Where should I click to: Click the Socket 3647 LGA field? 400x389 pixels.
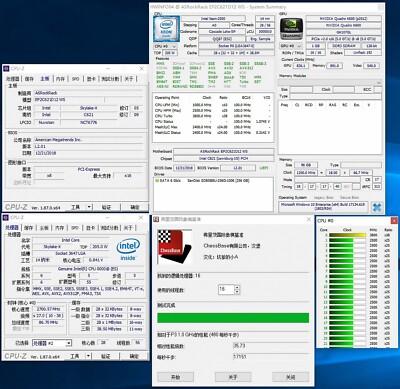pos(71,253)
